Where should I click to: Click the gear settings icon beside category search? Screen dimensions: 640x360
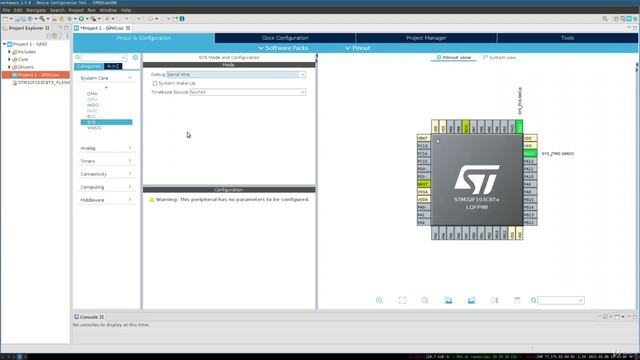pos(135,58)
